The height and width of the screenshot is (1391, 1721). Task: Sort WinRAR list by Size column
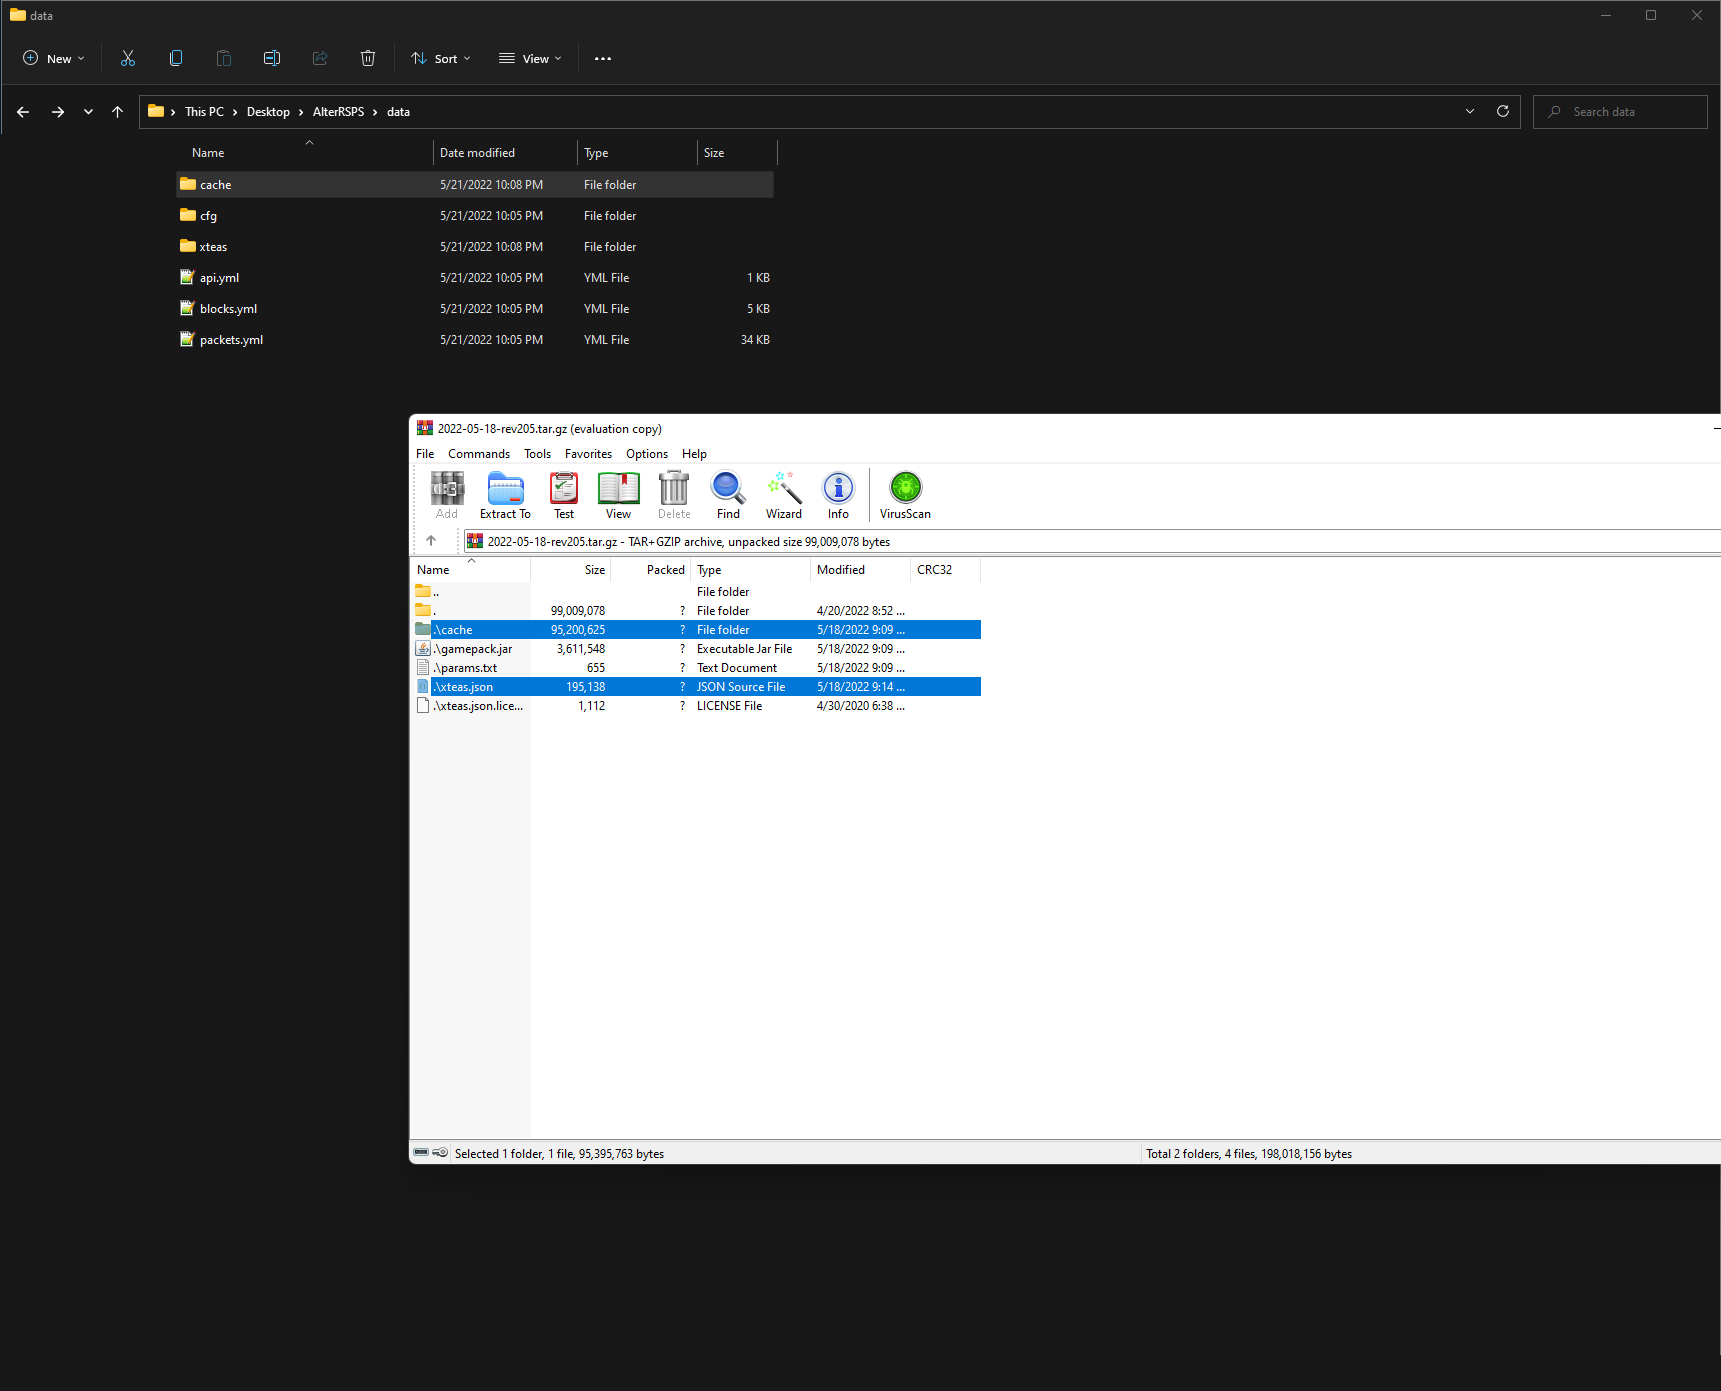coord(570,570)
